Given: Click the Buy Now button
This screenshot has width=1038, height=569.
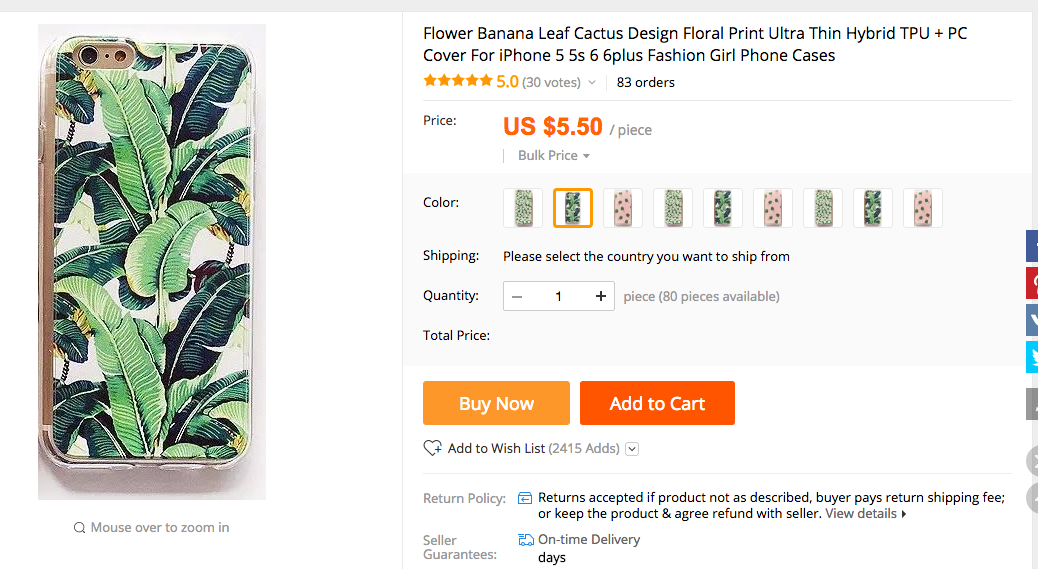Looking at the screenshot, I should point(496,403).
